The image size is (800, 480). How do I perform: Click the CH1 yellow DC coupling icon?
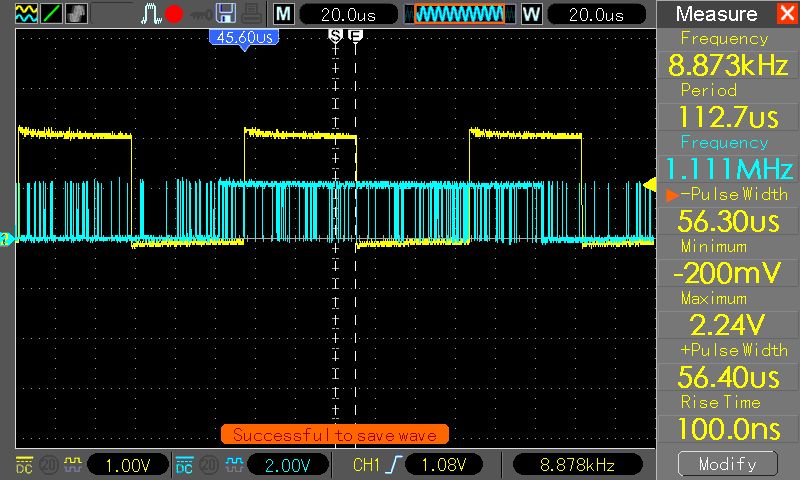coord(25,464)
